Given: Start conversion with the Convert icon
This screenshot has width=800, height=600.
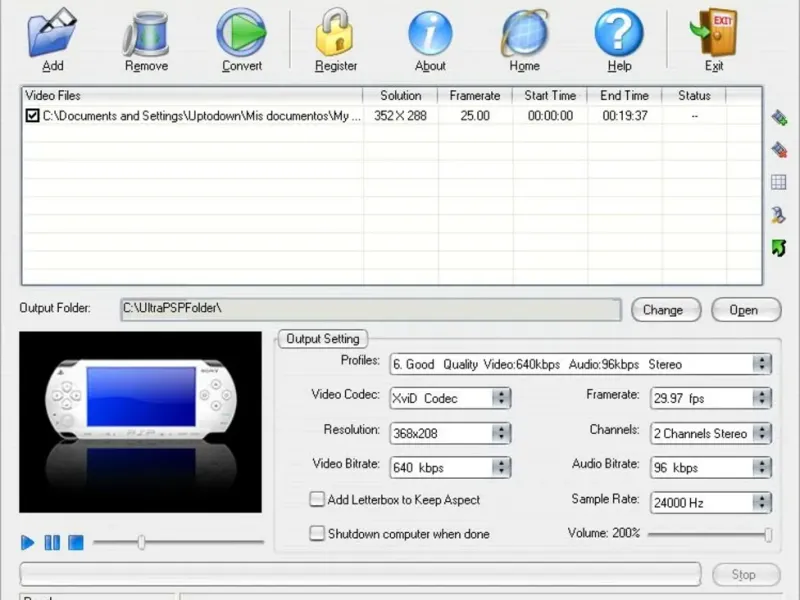Looking at the screenshot, I should (x=241, y=33).
